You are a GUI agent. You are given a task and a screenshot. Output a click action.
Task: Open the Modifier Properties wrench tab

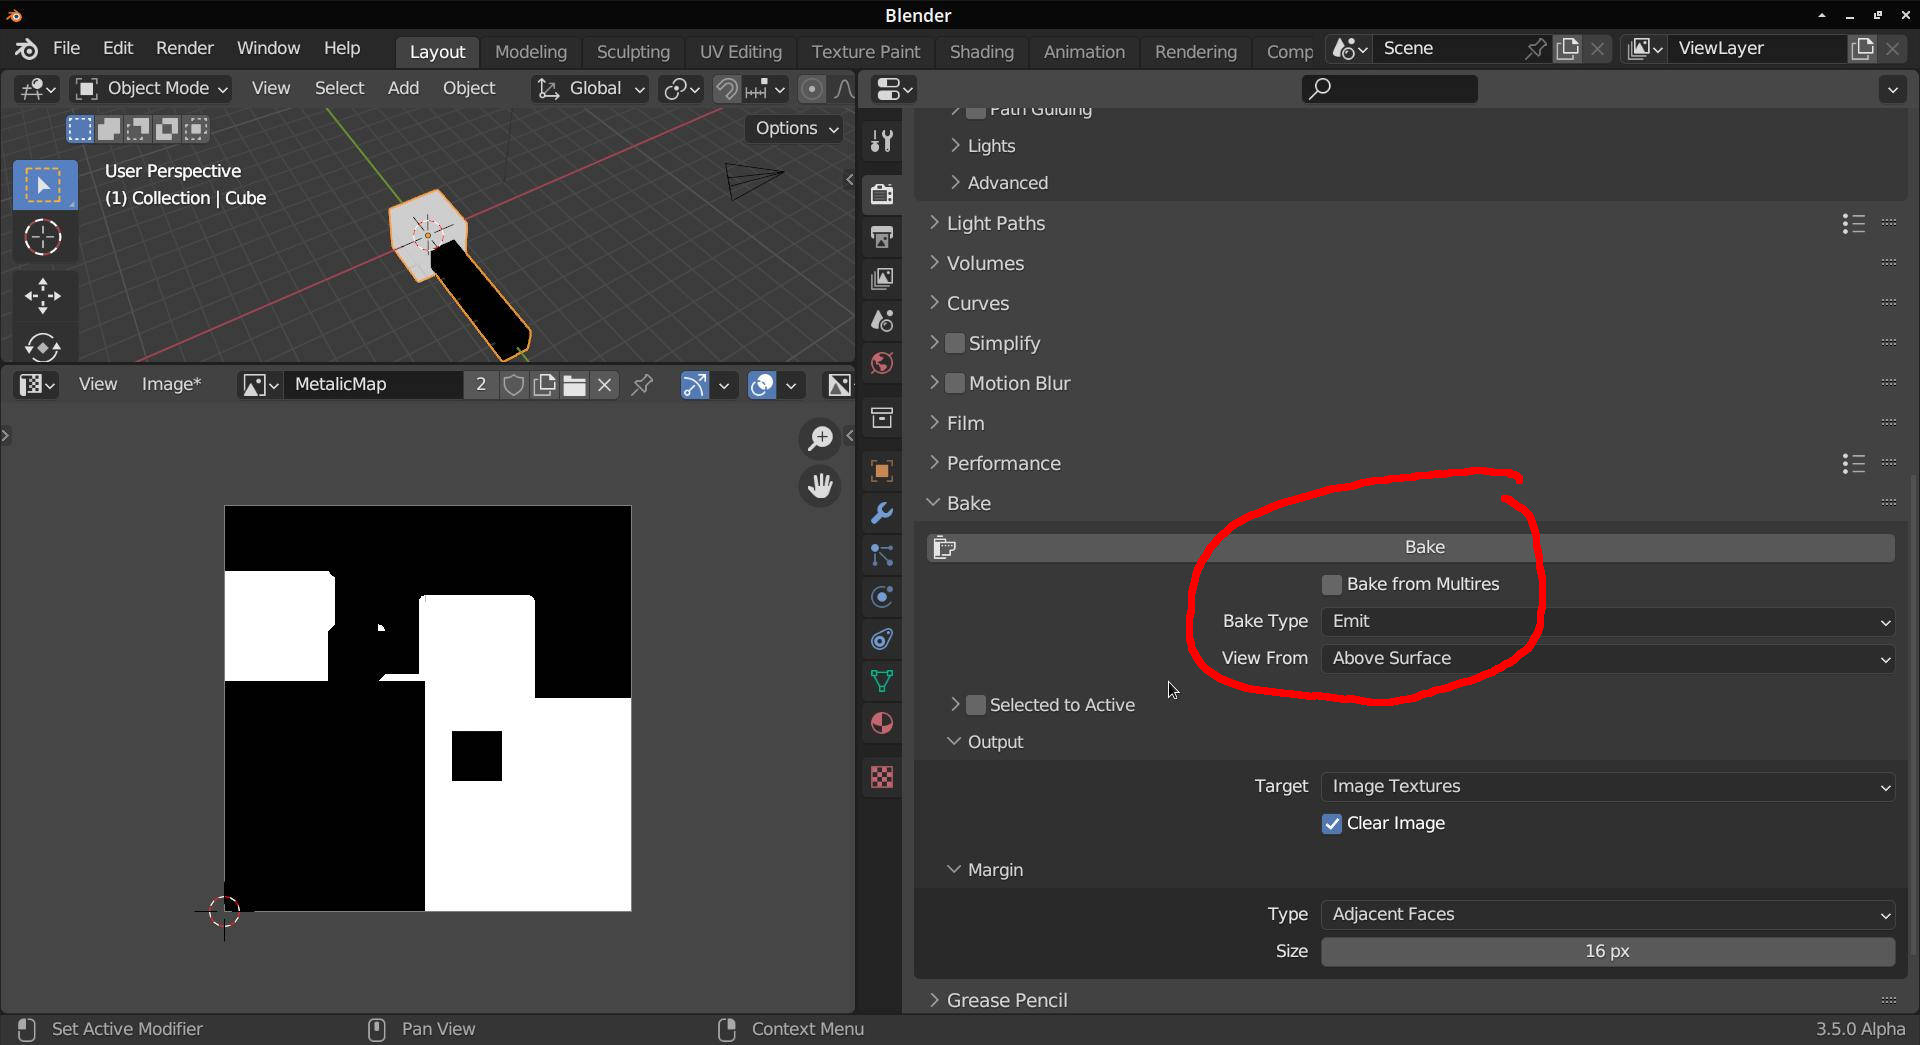[x=881, y=513]
